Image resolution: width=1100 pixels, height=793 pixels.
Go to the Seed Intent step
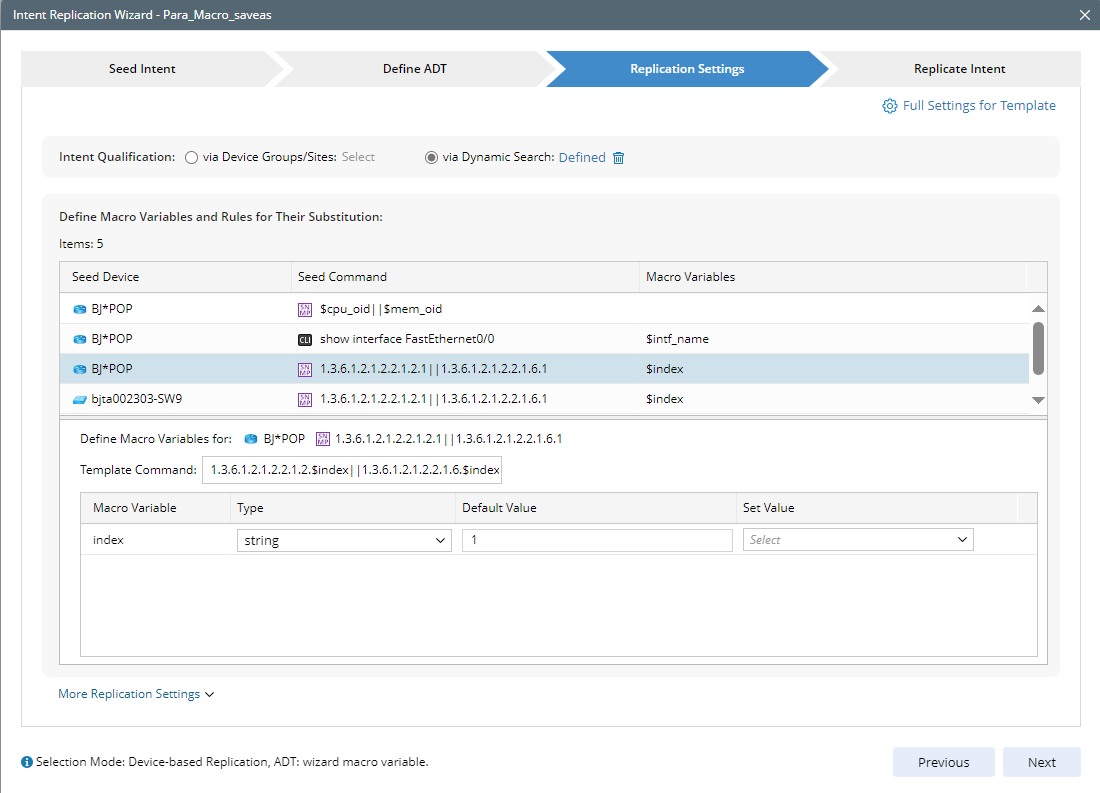(x=142, y=69)
